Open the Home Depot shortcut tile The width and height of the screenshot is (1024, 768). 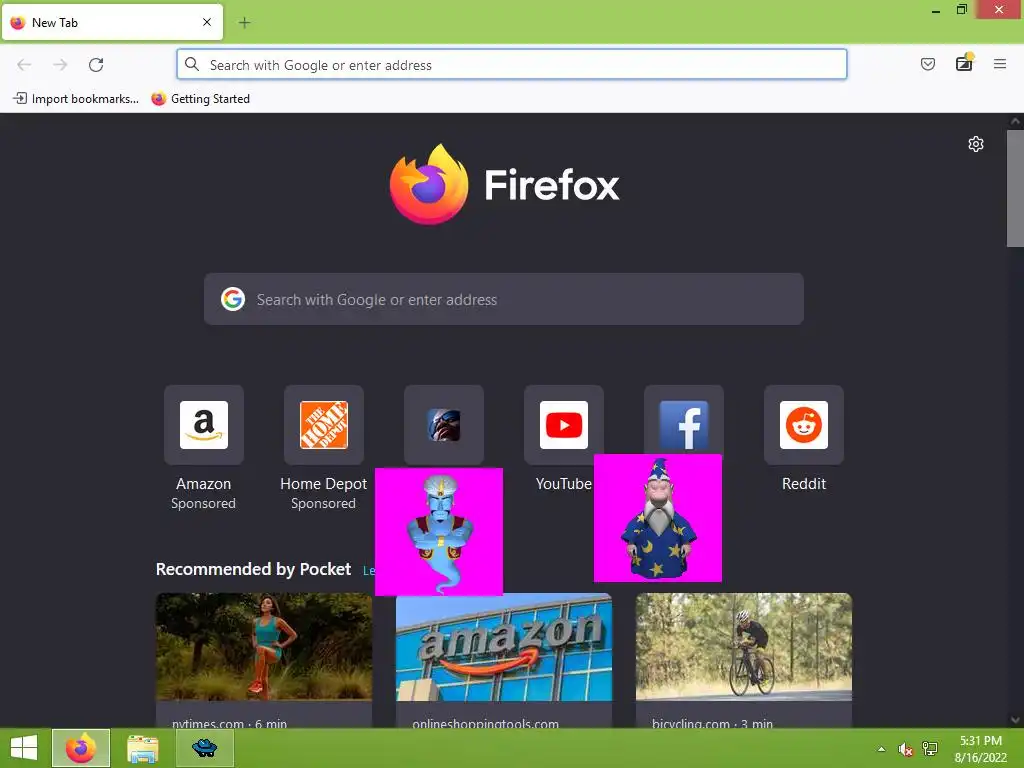[323, 425]
